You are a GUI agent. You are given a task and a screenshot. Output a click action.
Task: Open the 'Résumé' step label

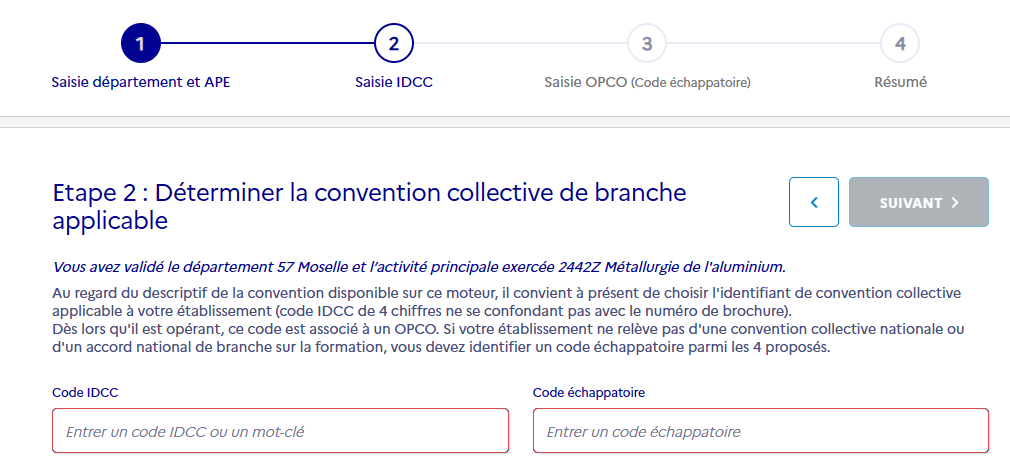click(900, 82)
